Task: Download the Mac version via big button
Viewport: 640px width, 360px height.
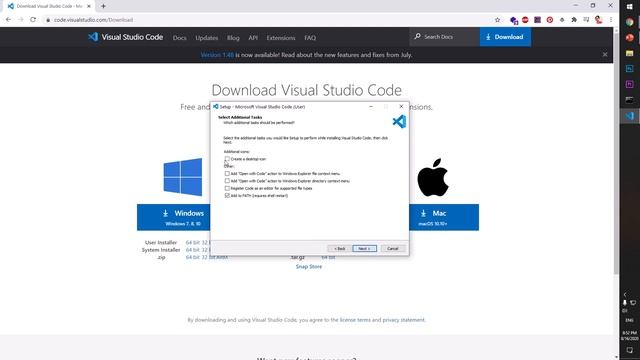Action: 444,217
